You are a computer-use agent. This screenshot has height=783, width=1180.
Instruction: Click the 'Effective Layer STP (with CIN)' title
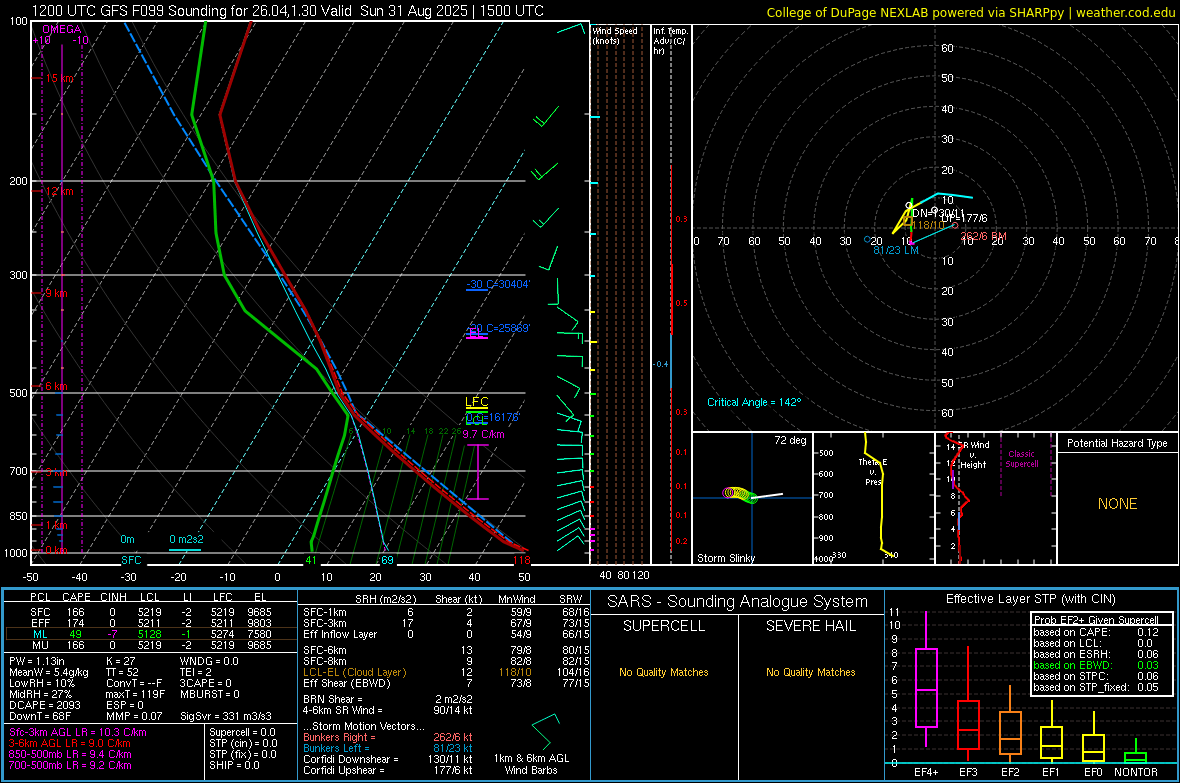pos(1030,599)
